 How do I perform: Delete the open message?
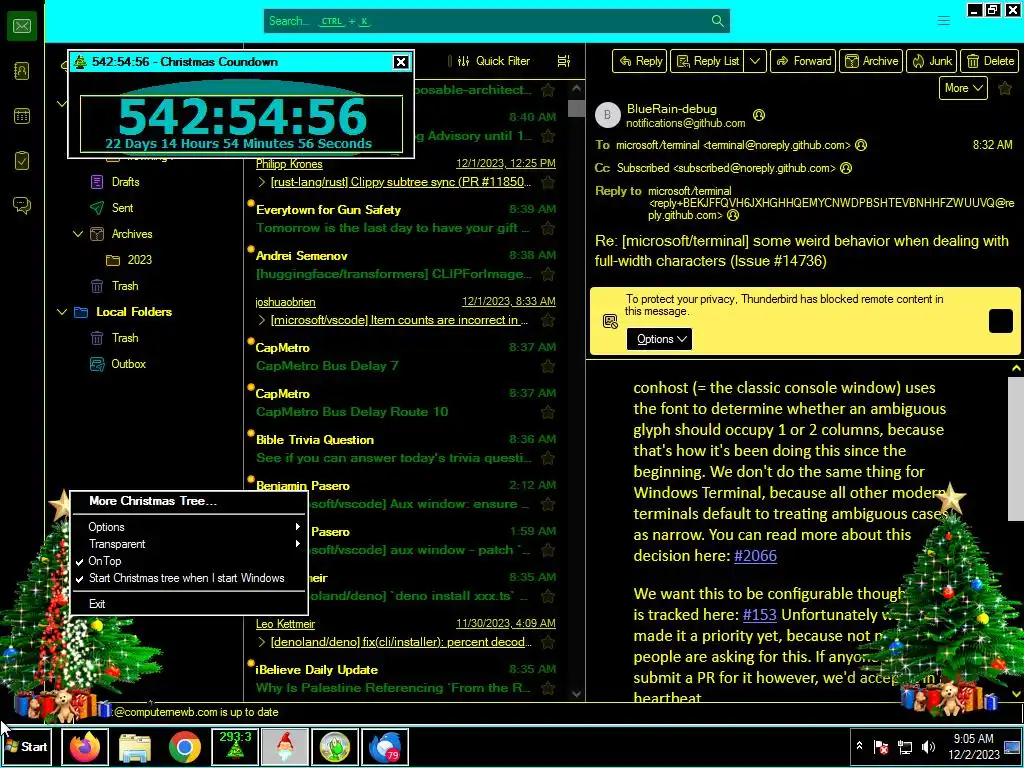pos(989,61)
